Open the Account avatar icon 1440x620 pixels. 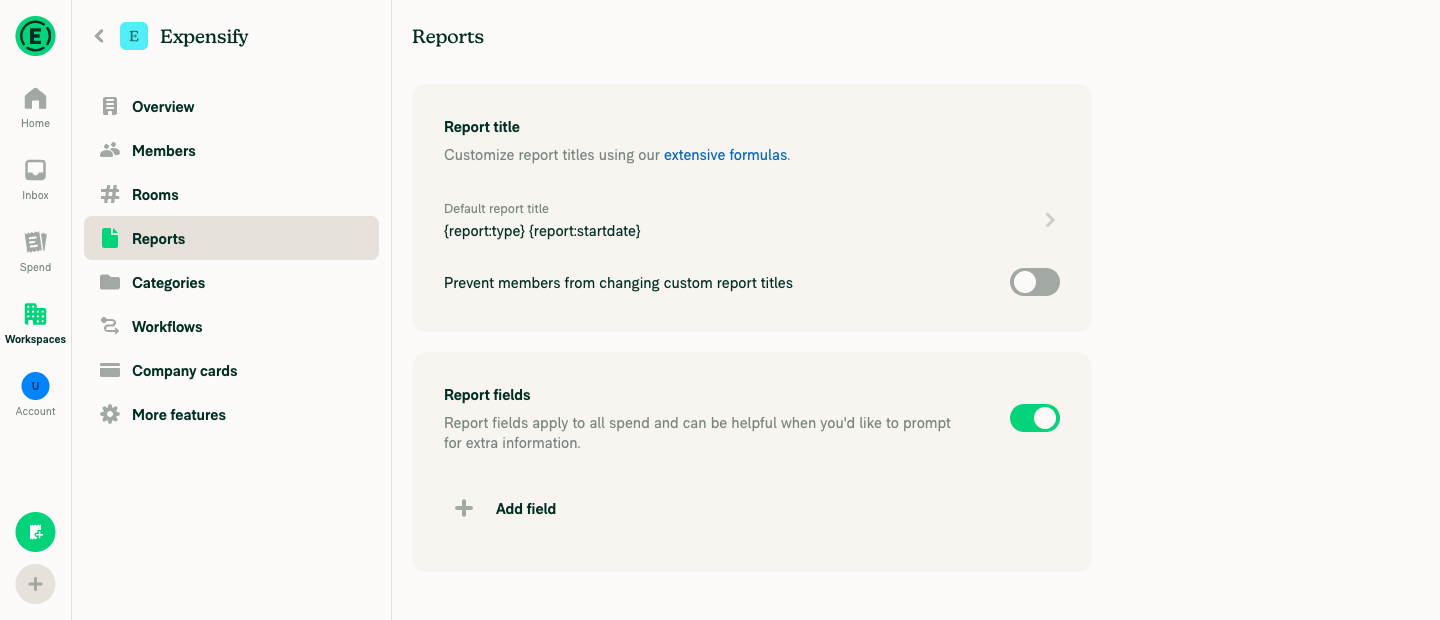[x=35, y=386]
